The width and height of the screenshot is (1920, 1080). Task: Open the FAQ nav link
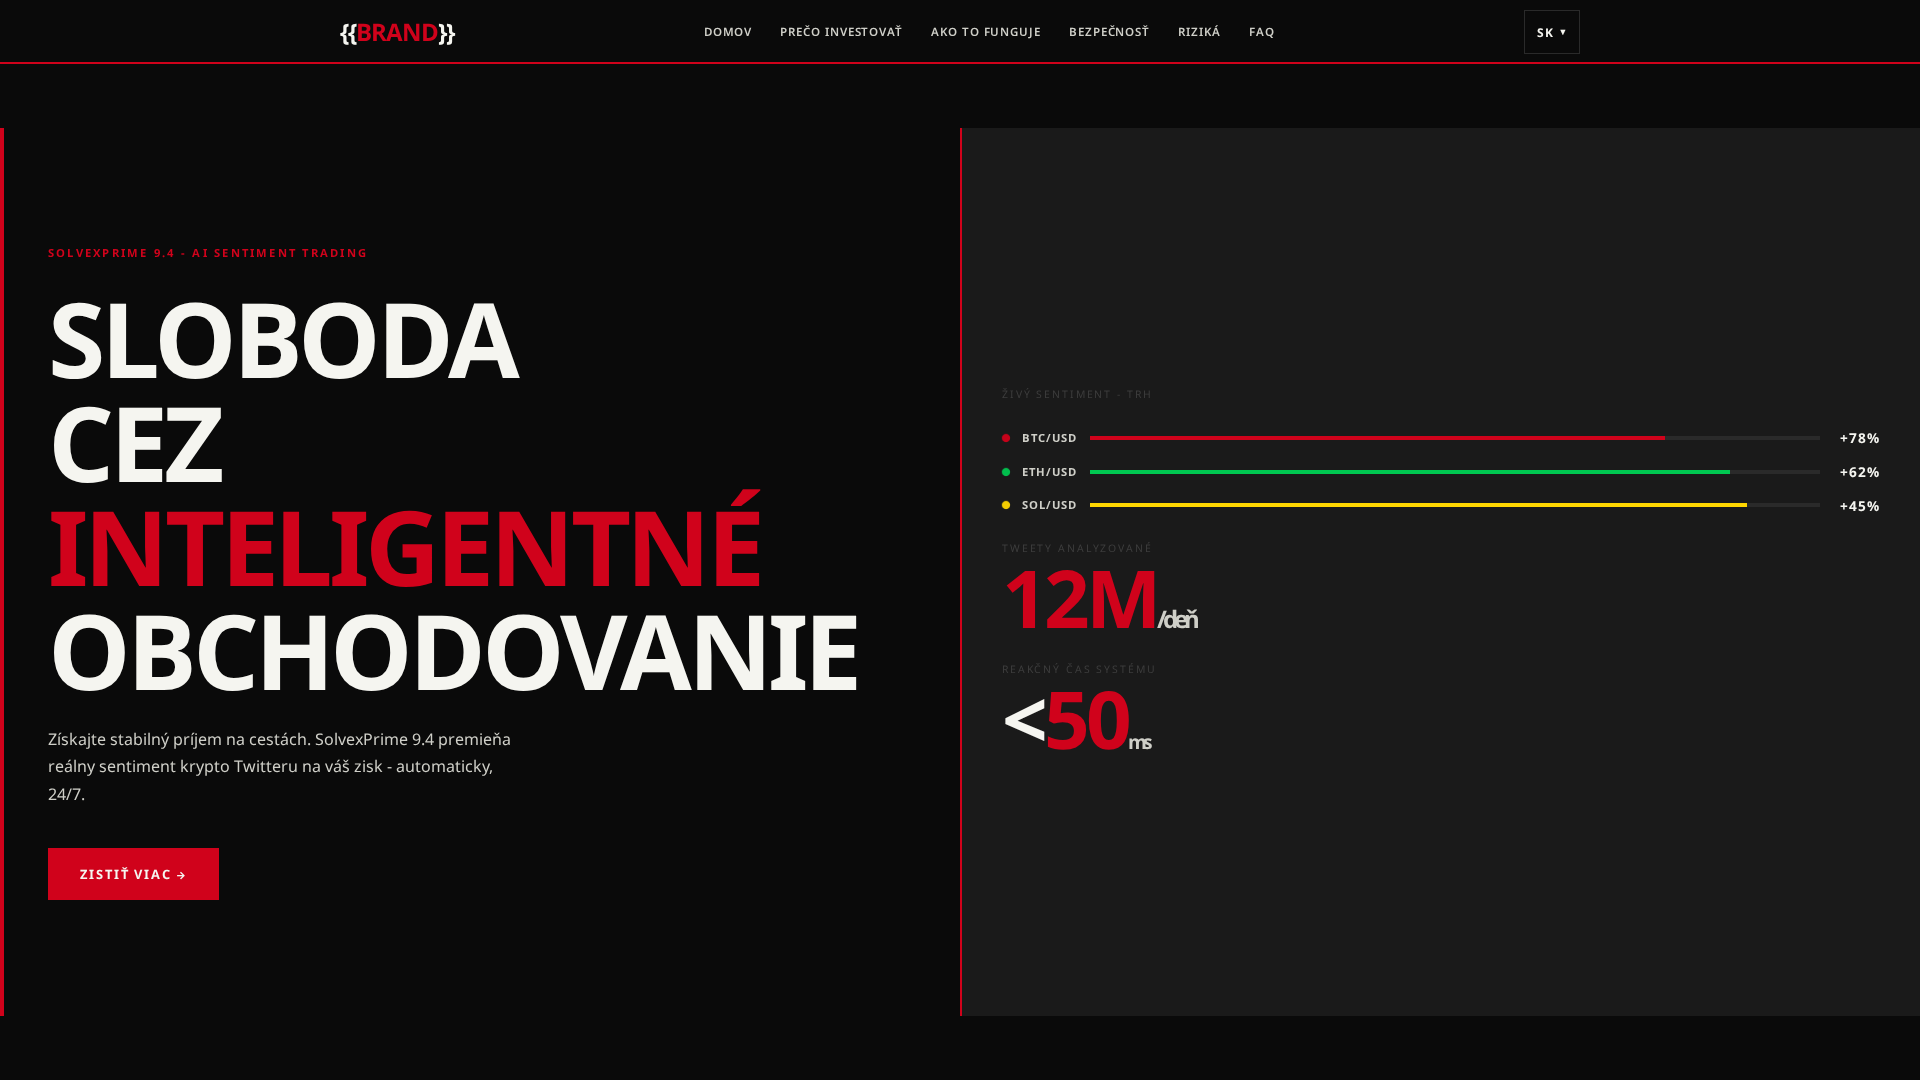pos(1261,32)
